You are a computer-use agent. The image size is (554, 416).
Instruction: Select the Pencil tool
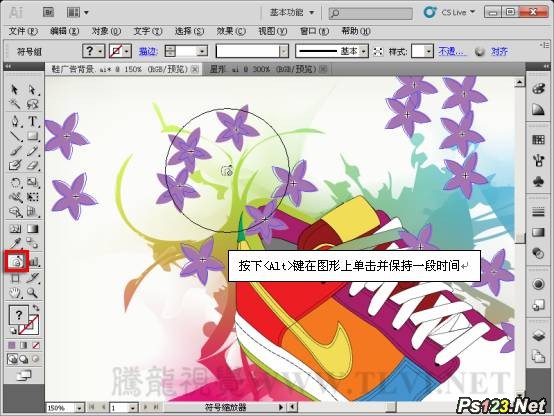[32, 151]
